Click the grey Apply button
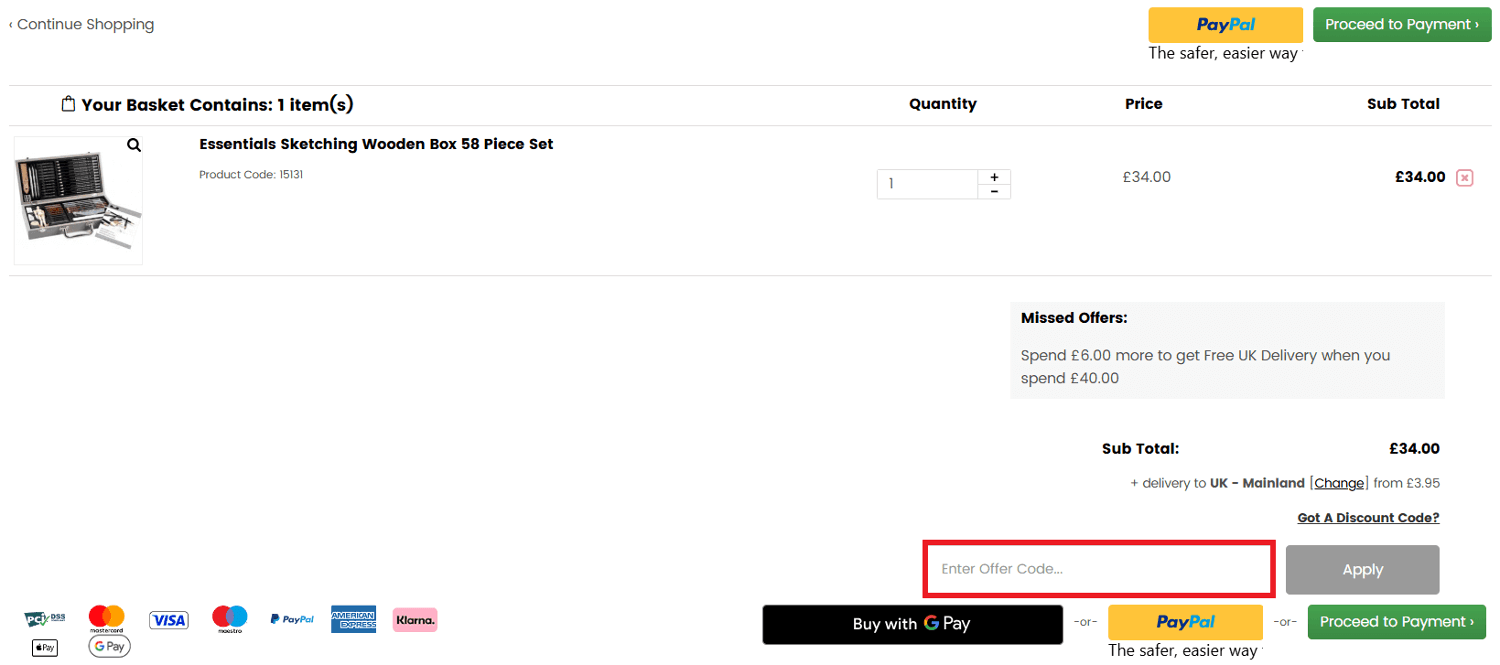 (1362, 570)
